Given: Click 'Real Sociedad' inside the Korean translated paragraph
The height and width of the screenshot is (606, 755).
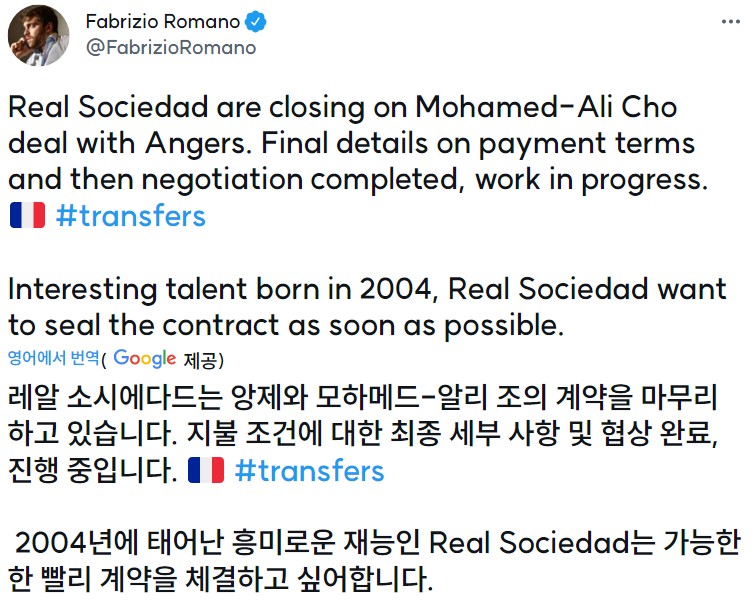Looking at the screenshot, I should click(x=529, y=542).
